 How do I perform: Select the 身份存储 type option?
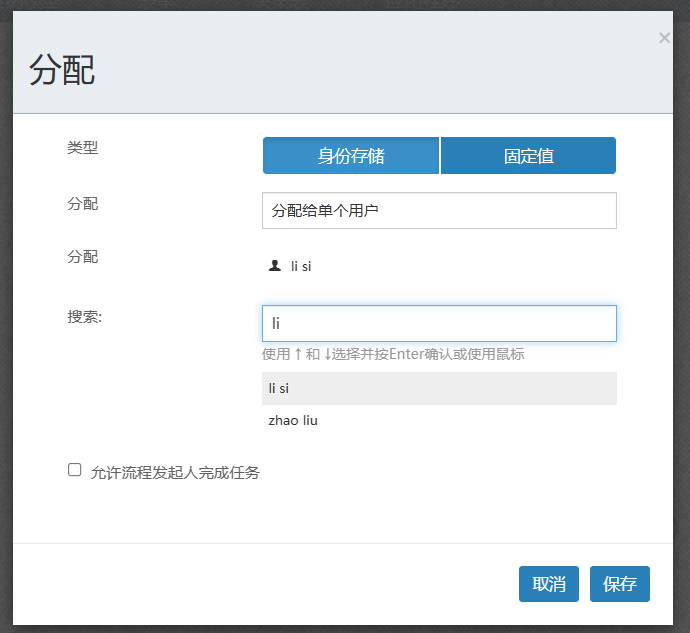tap(351, 156)
